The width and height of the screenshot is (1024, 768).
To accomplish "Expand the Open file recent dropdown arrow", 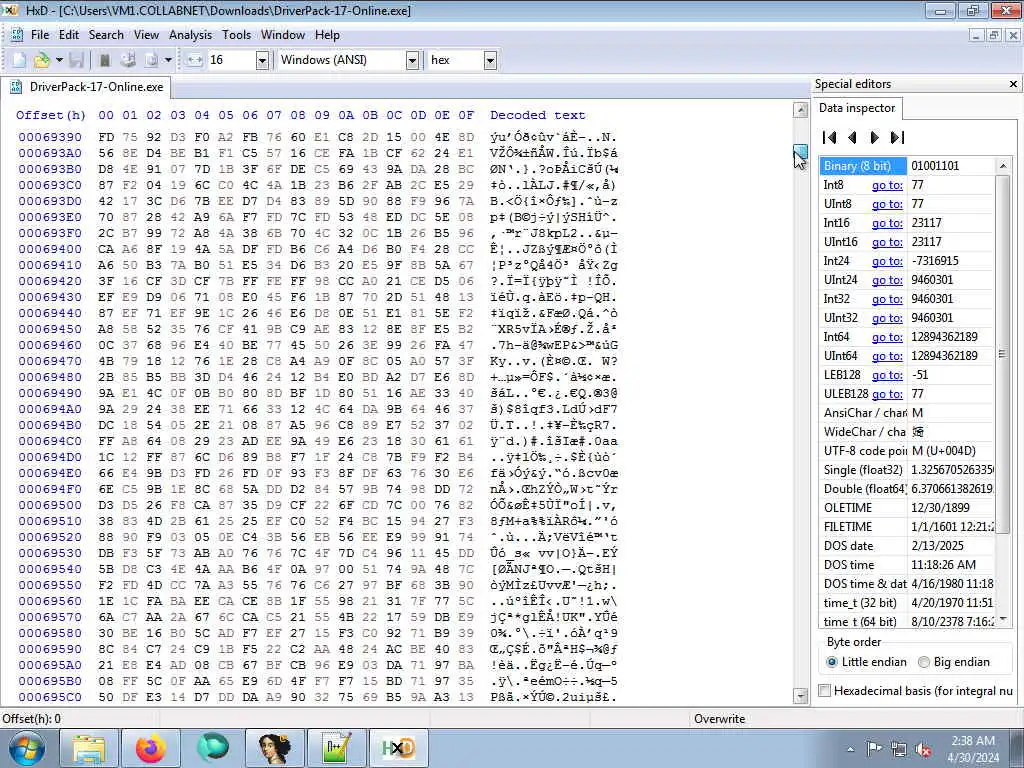I will tap(59, 60).
